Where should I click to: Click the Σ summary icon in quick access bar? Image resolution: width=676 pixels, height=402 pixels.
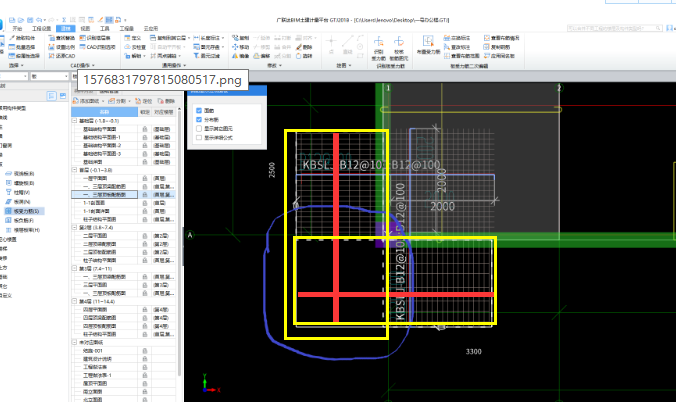click(x=64, y=20)
